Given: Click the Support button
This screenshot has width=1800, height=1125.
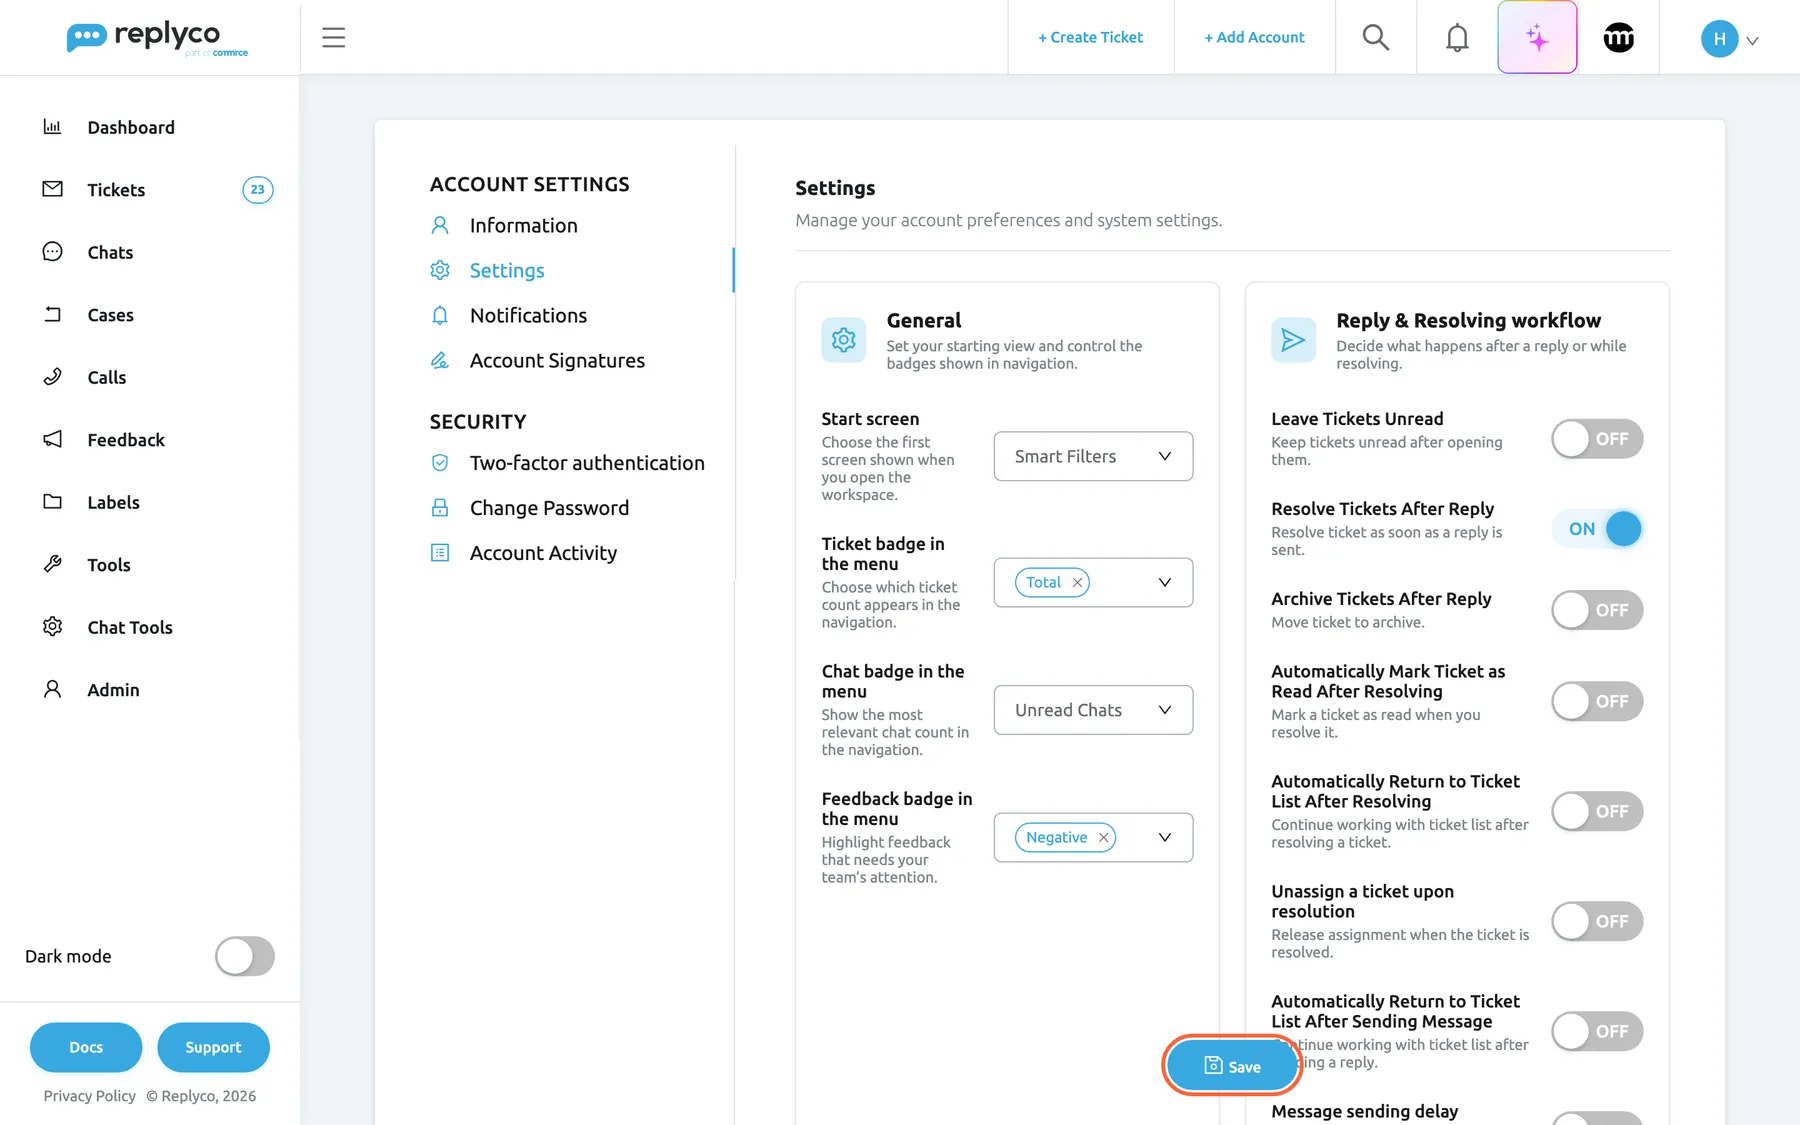Looking at the screenshot, I should pyautogui.click(x=213, y=1047).
